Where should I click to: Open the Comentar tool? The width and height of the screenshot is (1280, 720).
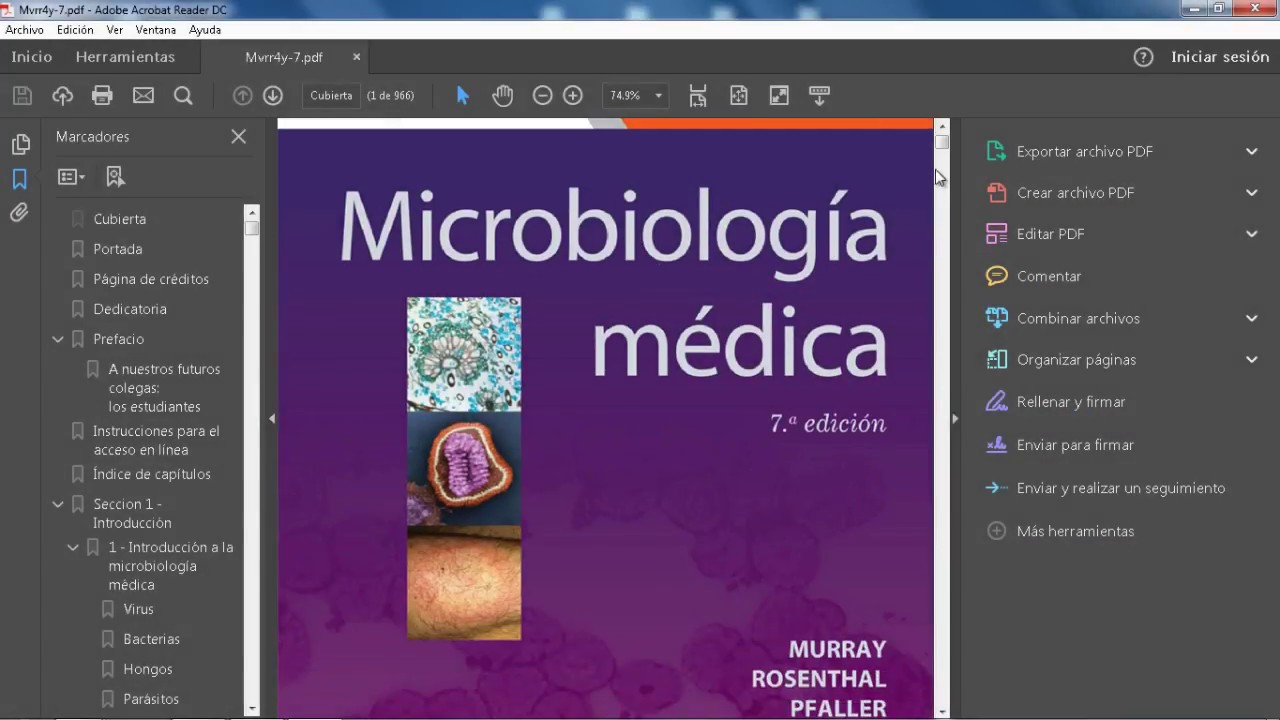1049,276
